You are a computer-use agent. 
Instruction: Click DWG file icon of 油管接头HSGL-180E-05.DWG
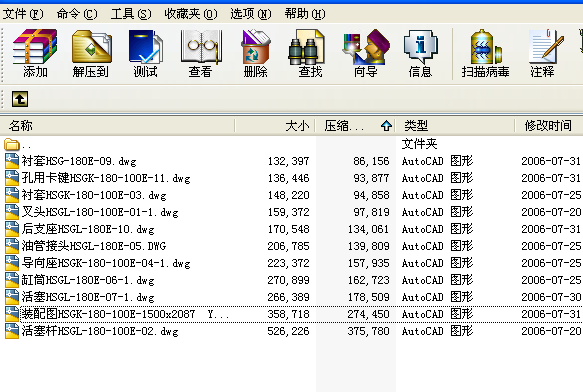(12, 246)
